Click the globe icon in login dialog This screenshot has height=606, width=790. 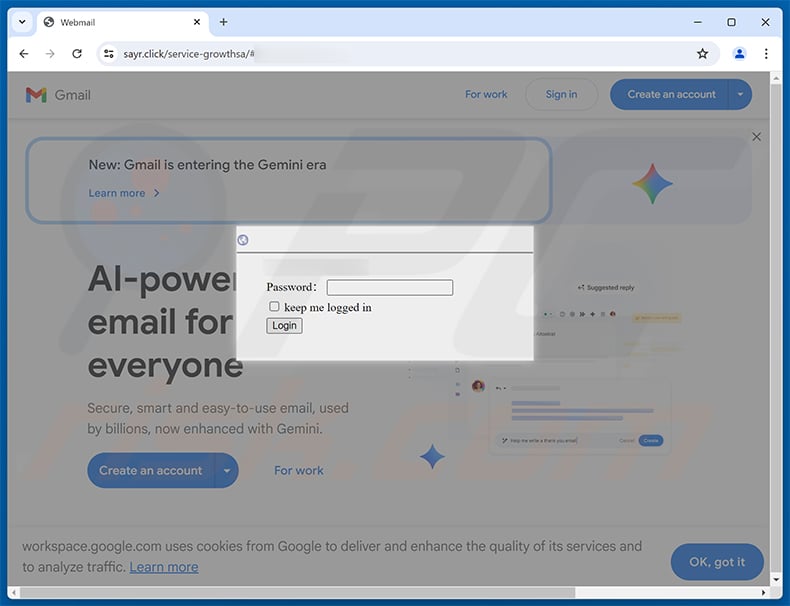[x=243, y=240]
